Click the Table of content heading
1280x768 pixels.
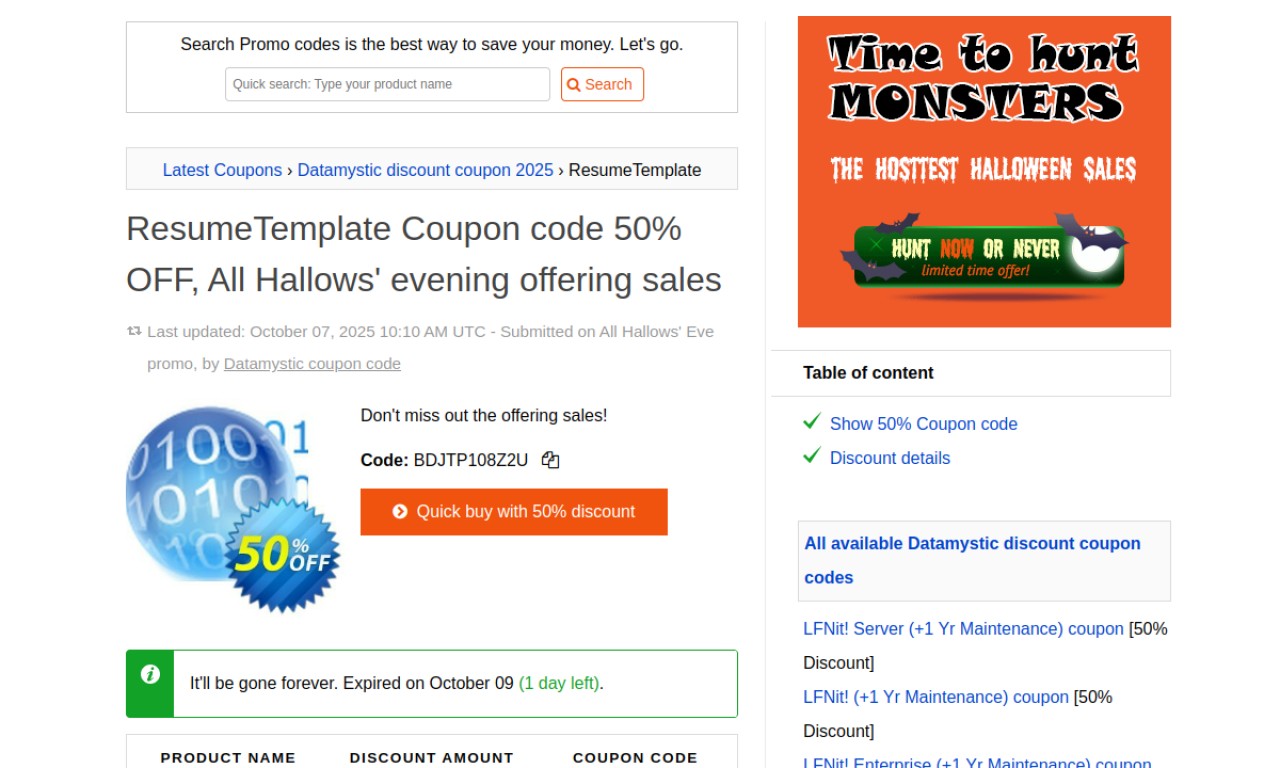tap(868, 373)
